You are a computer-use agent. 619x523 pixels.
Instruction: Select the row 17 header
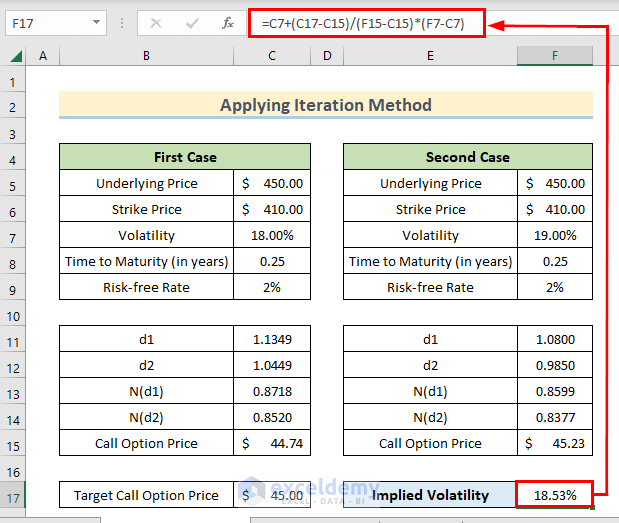pyautogui.click(x=14, y=495)
